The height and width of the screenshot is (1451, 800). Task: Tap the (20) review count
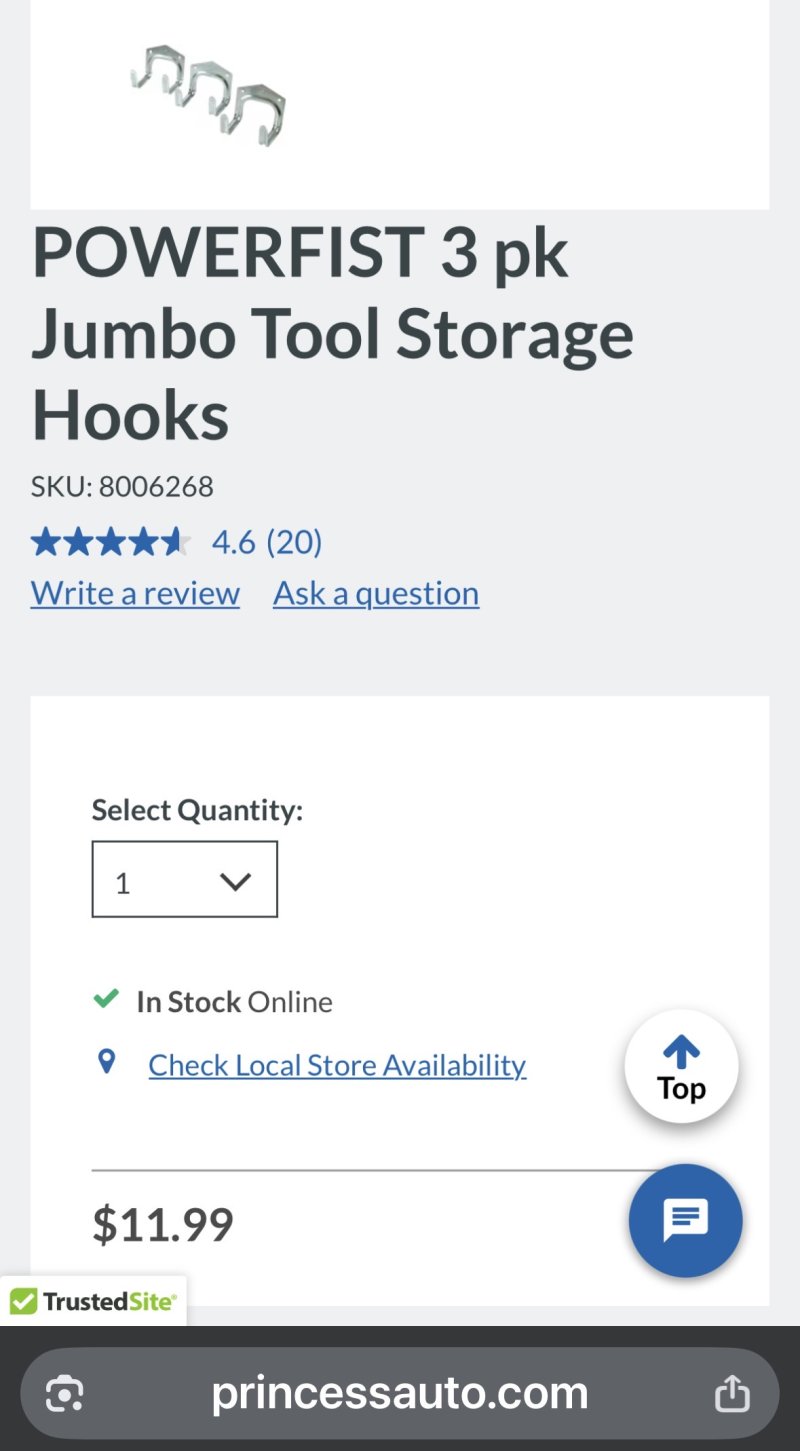(x=294, y=542)
